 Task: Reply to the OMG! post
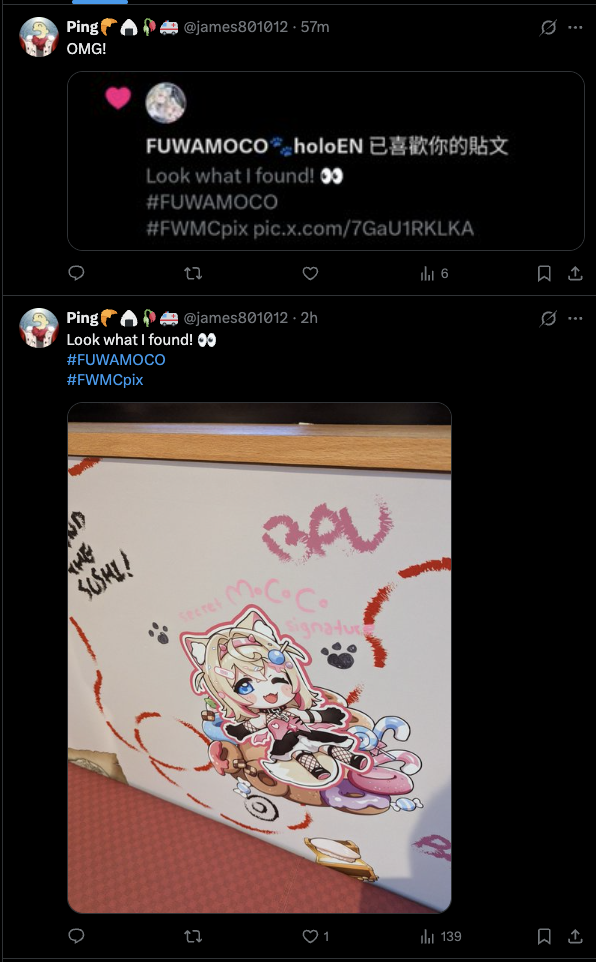coord(76,273)
